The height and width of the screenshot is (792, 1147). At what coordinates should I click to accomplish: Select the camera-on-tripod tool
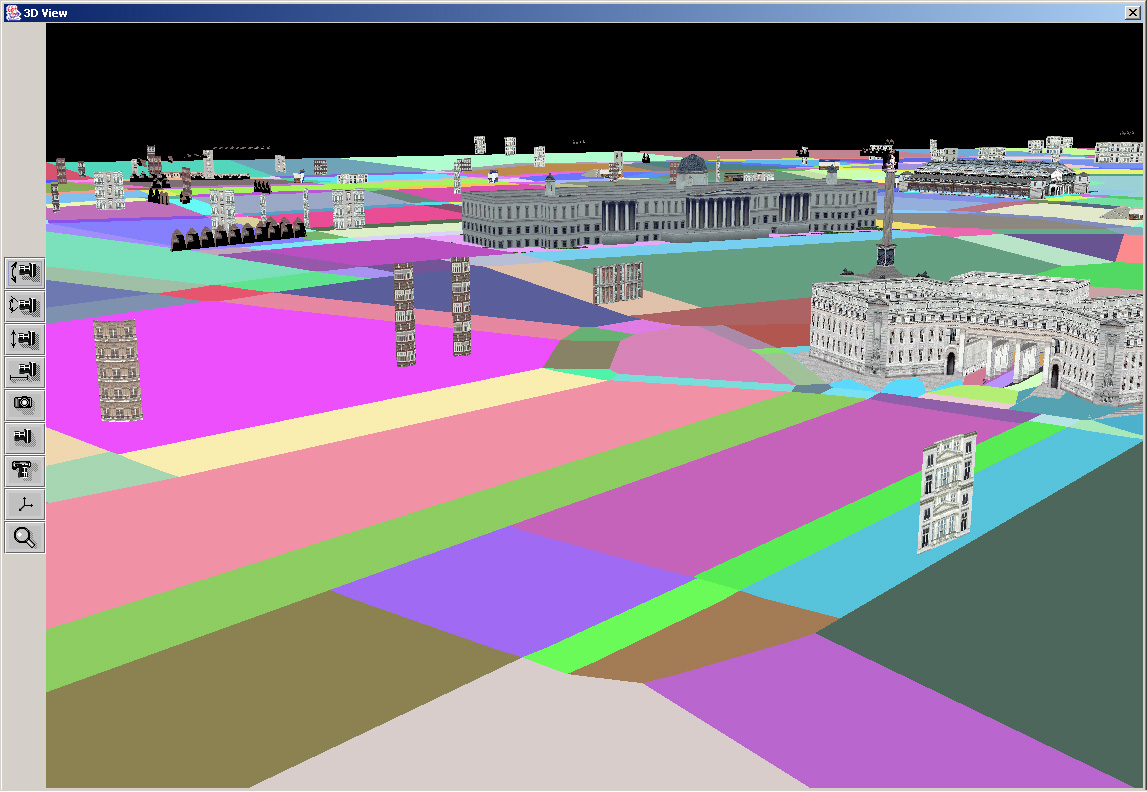pyautogui.click(x=24, y=471)
